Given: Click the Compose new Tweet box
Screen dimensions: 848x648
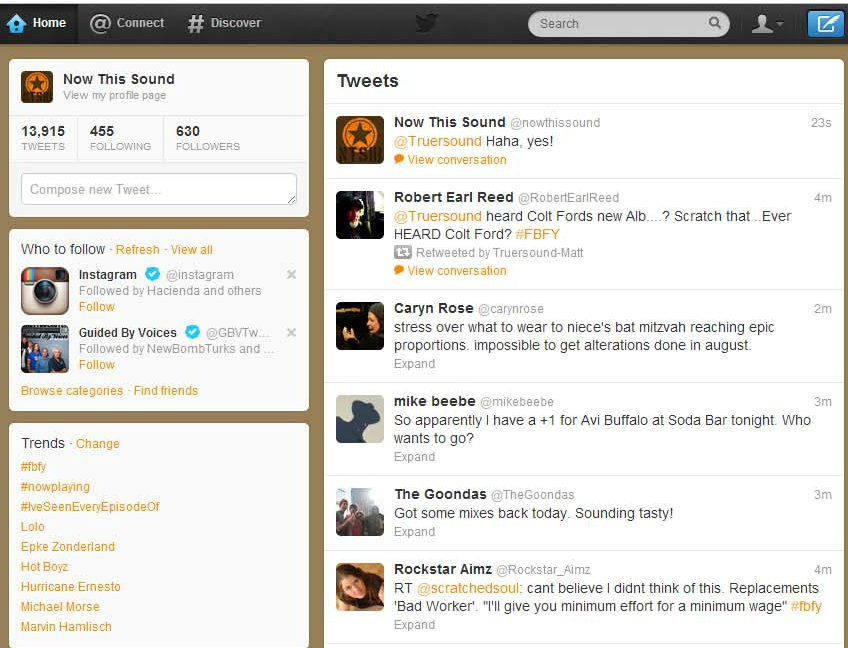Looking at the screenshot, I should point(159,189).
